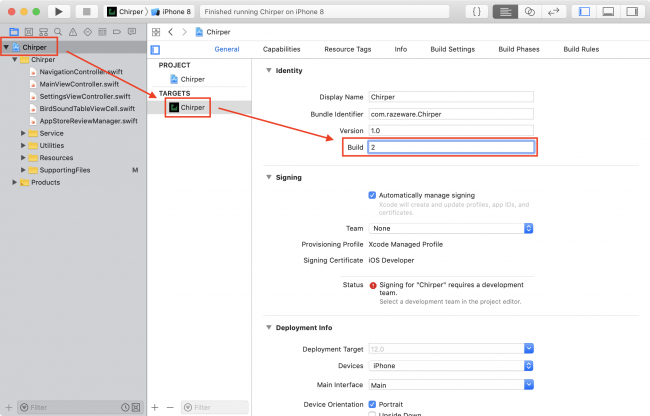
Task: Collapse the Identity section
Action: click(x=269, y=70)
